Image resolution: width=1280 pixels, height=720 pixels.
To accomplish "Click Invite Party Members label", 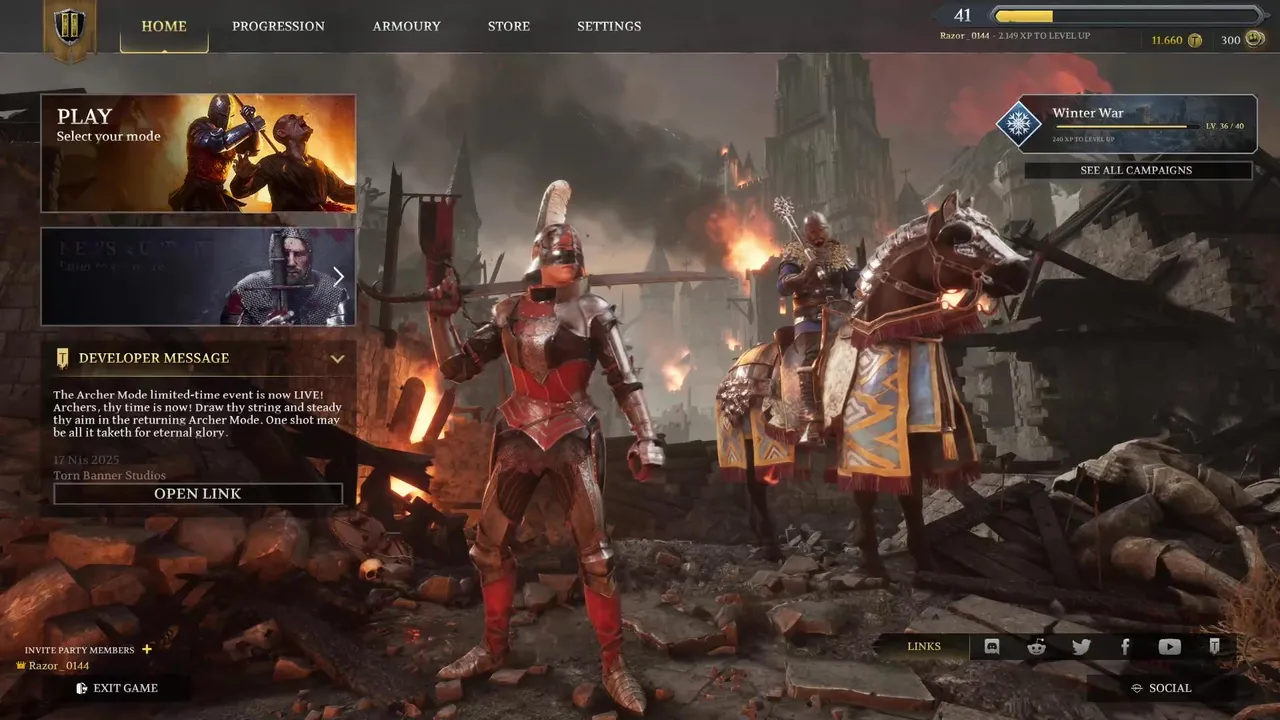I will pos(79,650).
